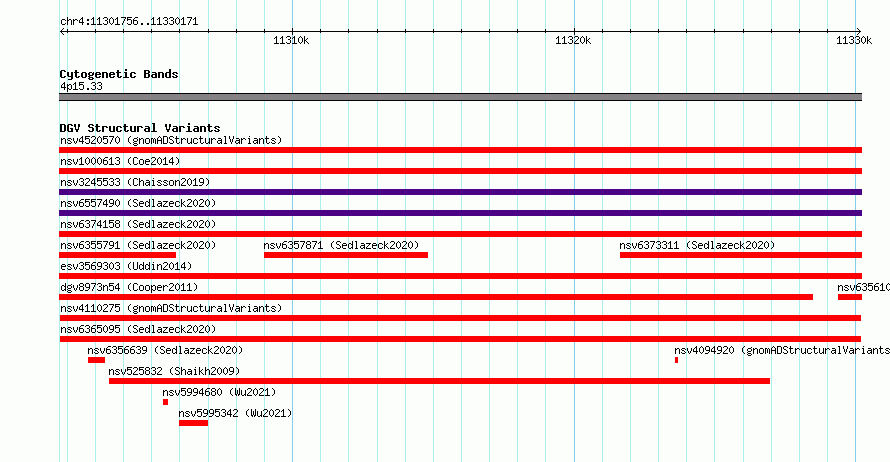
Task: Click the purple nsv3245533 variant bar
Action: click(460, 192)
